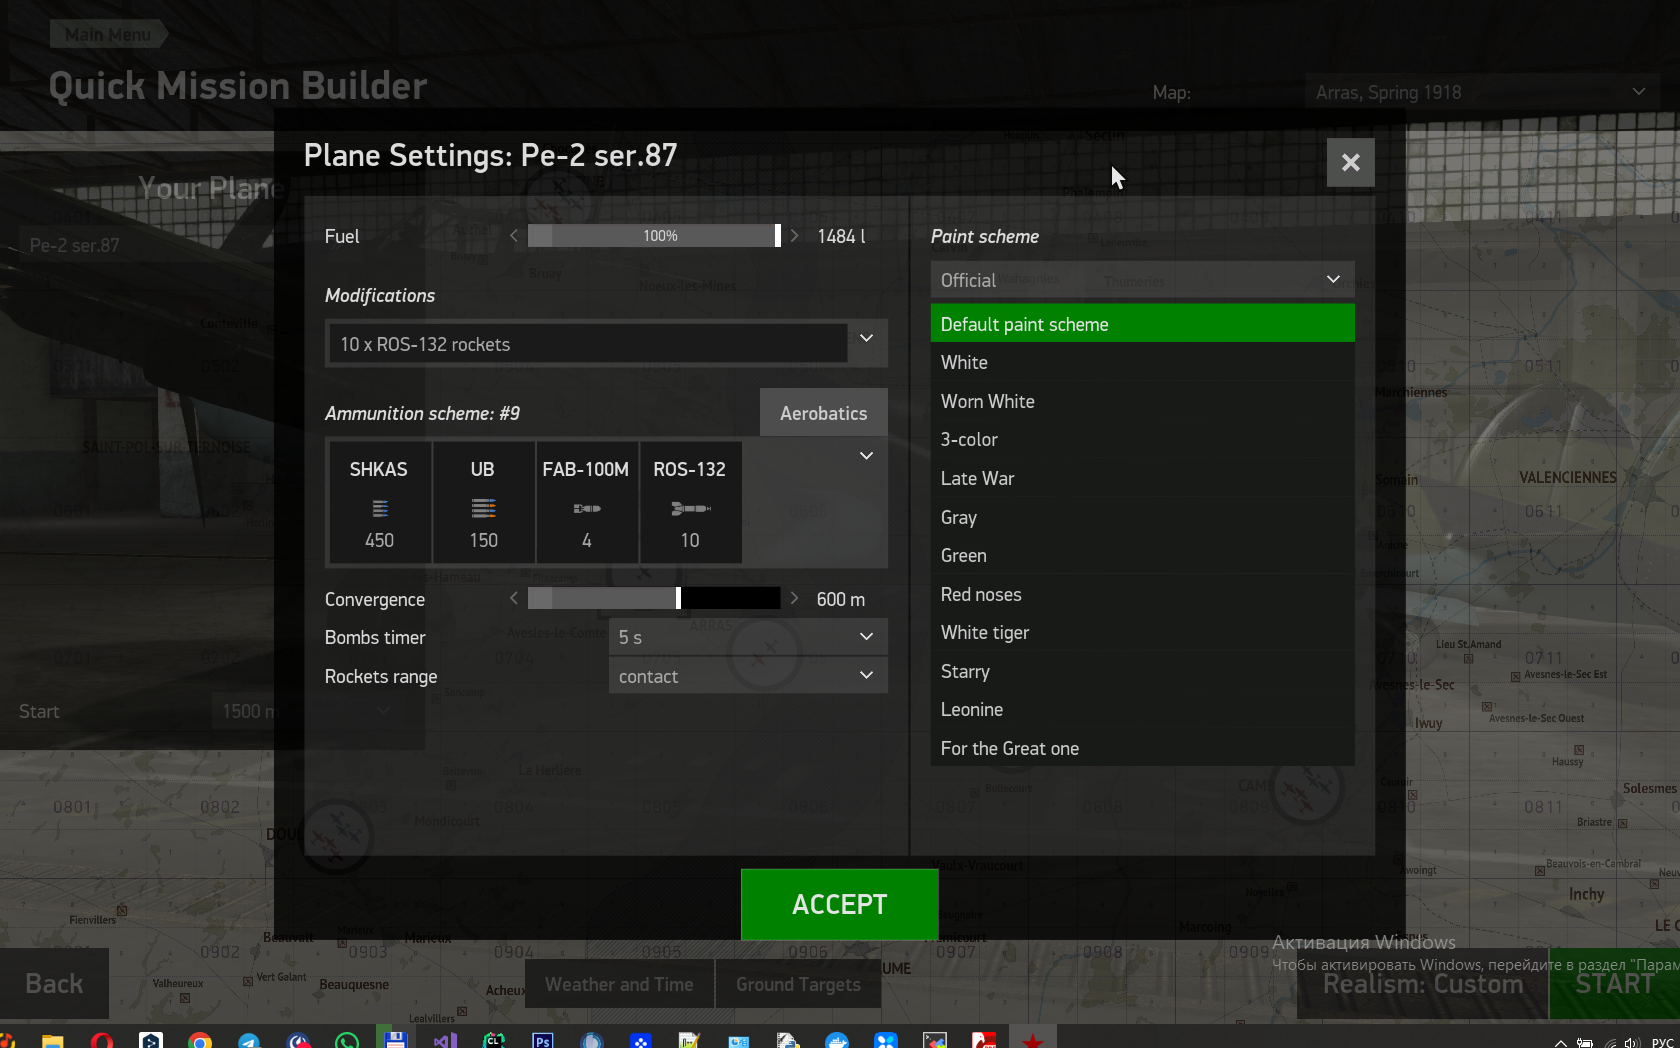The image size is (1680, 1048).
Task: Open Docker Desktop in the taskbar
Action: pyautogui.click(x=837, y=1041)
